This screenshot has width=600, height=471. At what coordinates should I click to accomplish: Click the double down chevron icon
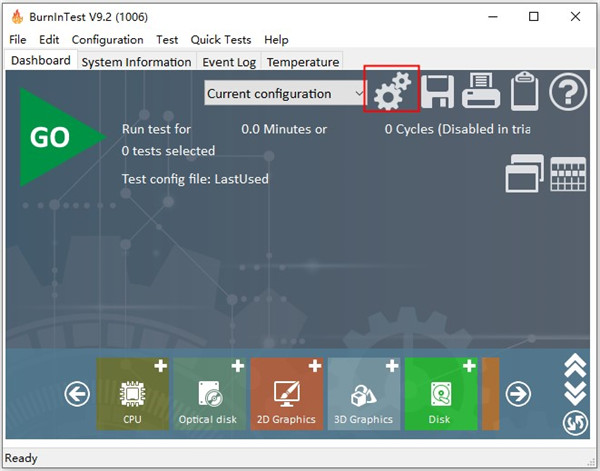tap(575, 393)
